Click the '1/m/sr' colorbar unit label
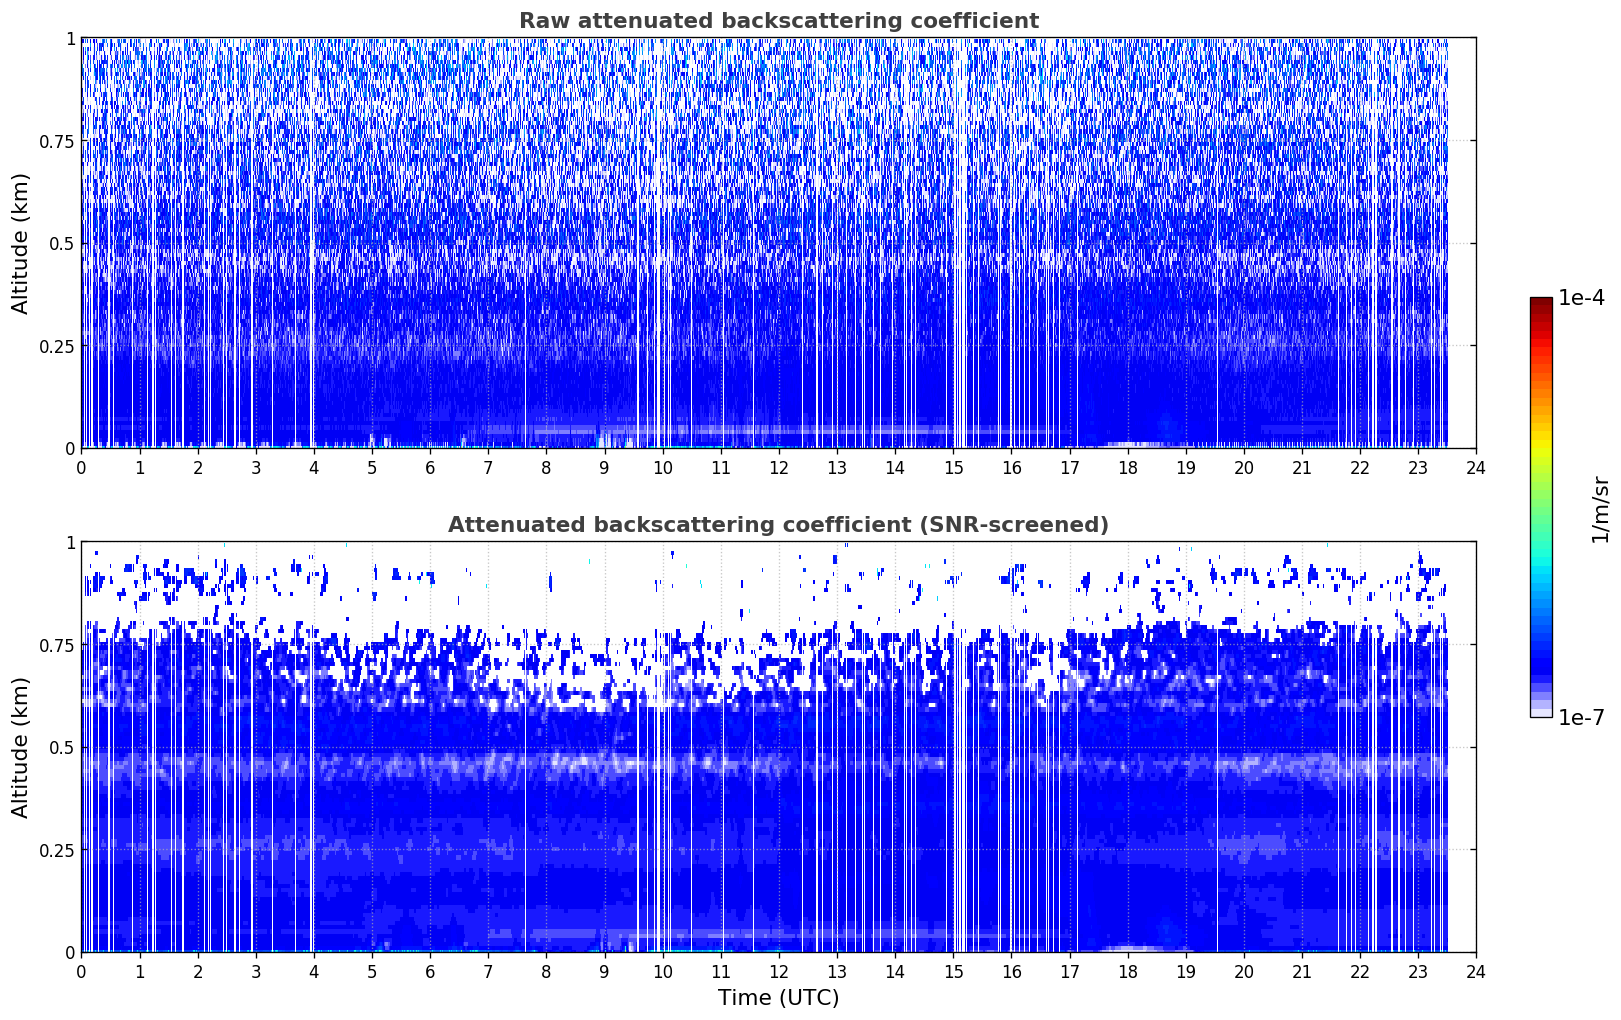This screenshot has height=1020, width=1621. click(1600, 508)
